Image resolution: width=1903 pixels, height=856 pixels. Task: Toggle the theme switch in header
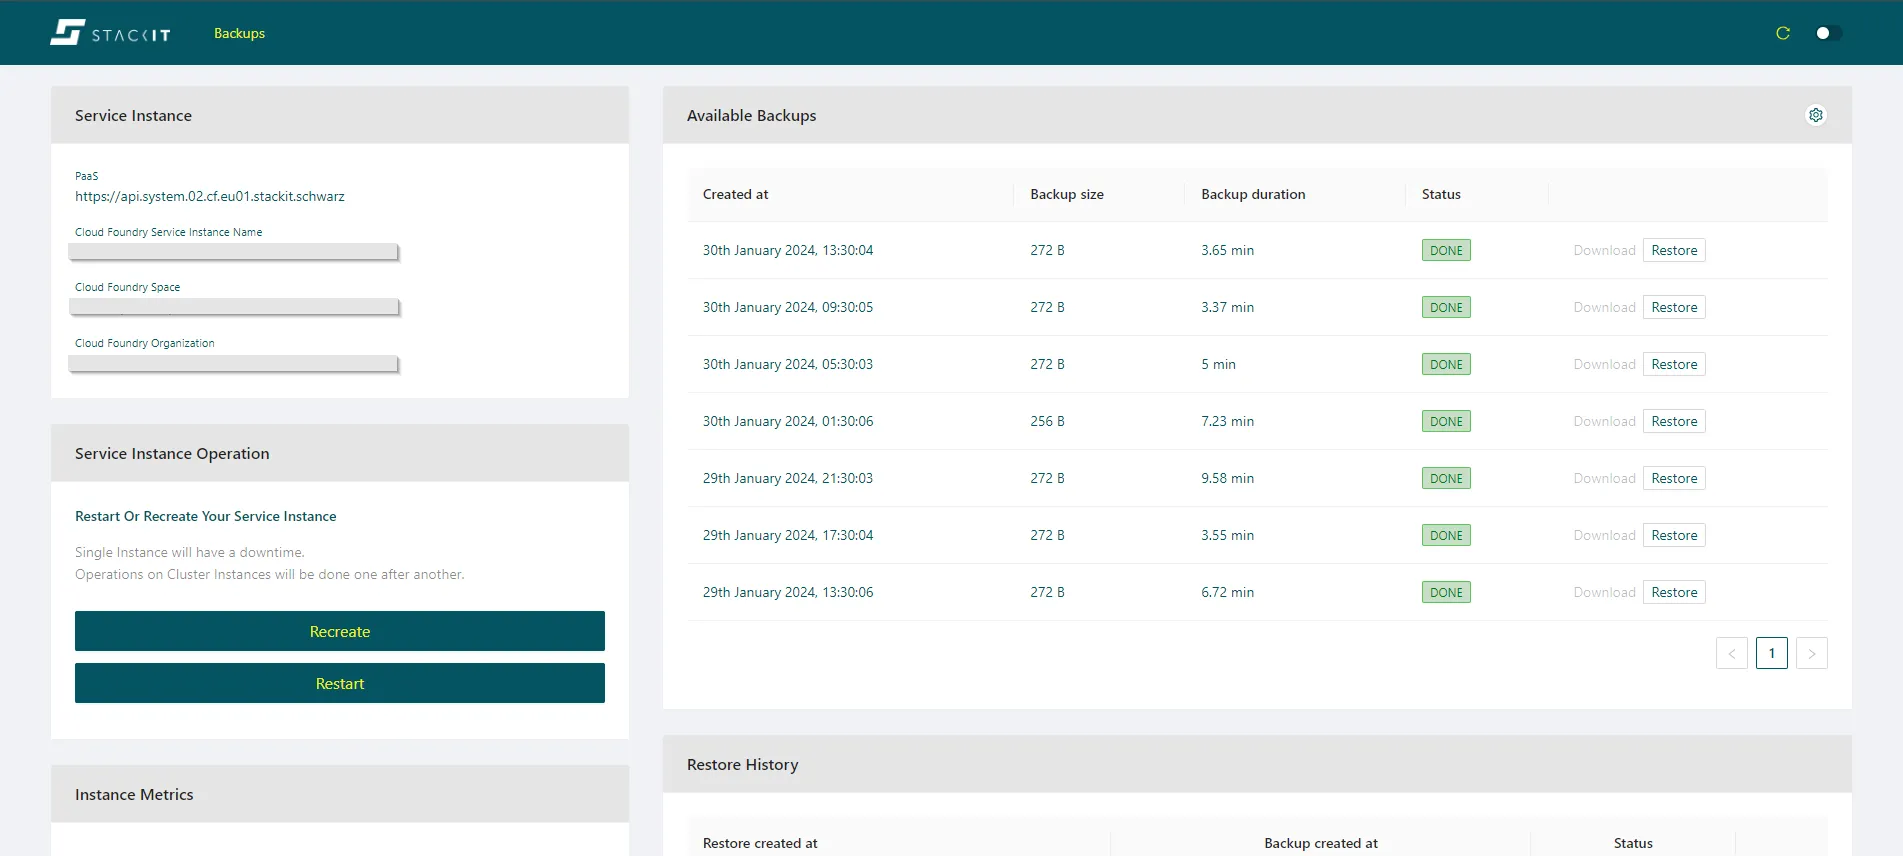[1828, 33]
